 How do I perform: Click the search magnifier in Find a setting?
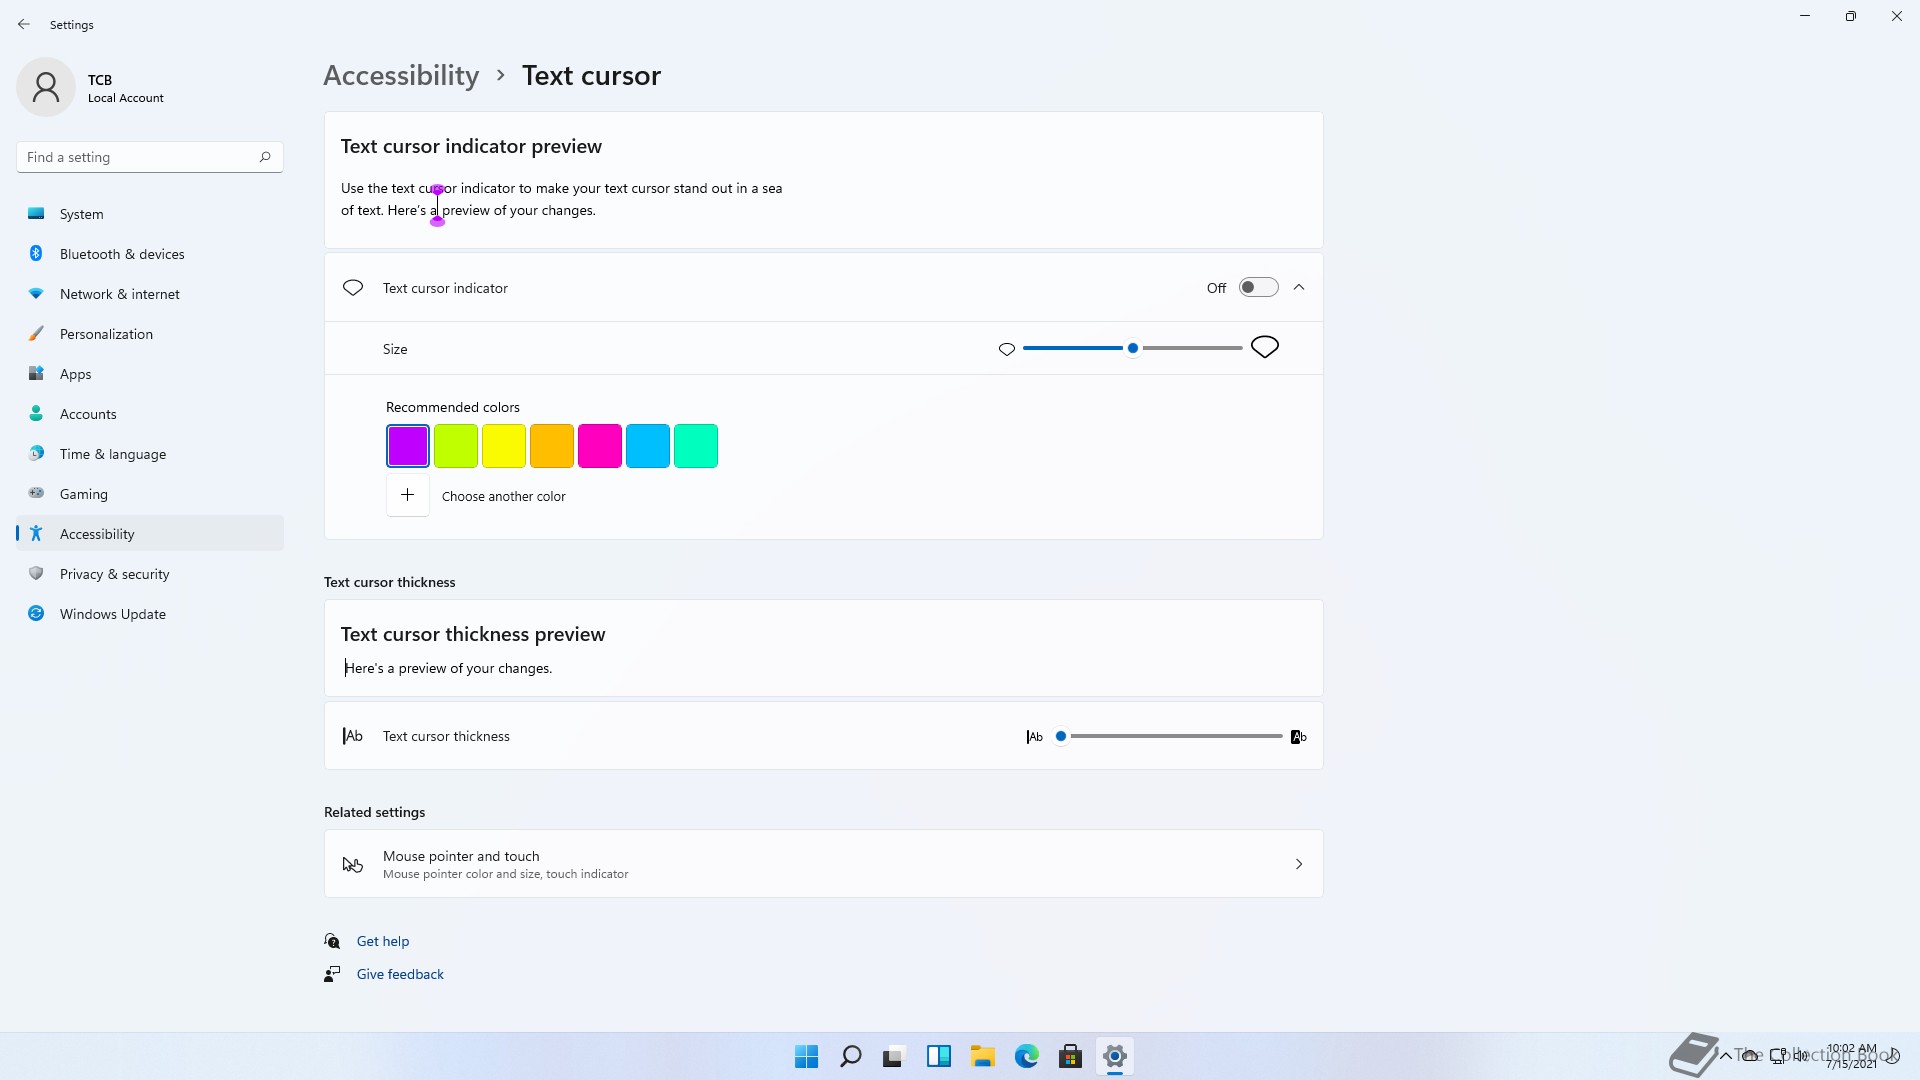[265, 157]
